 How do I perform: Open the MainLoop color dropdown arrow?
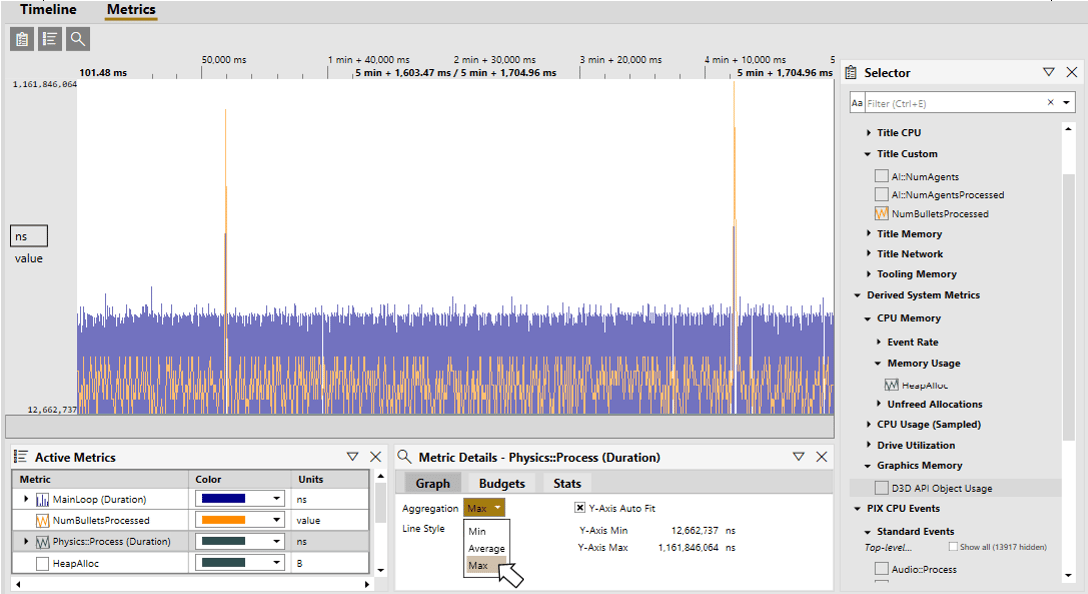click(x=277, y=499)
